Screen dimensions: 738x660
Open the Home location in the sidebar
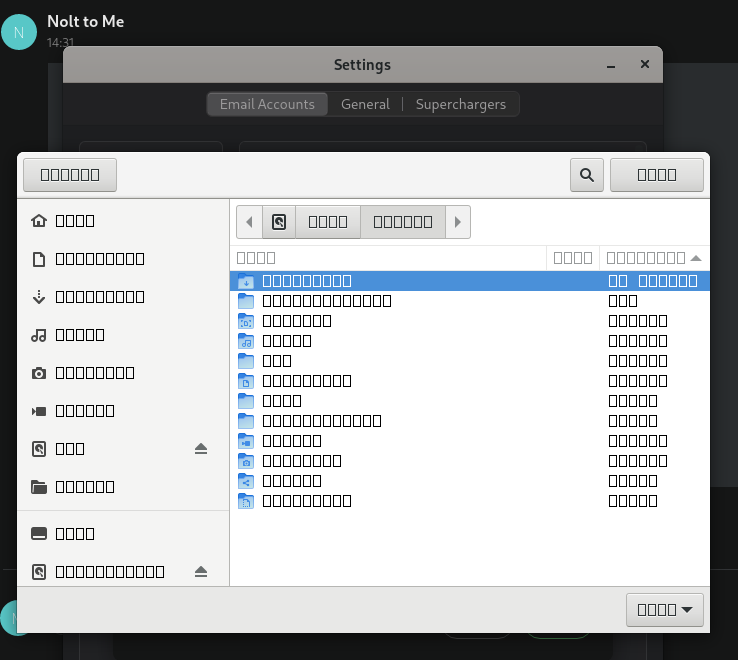[123, 221]
